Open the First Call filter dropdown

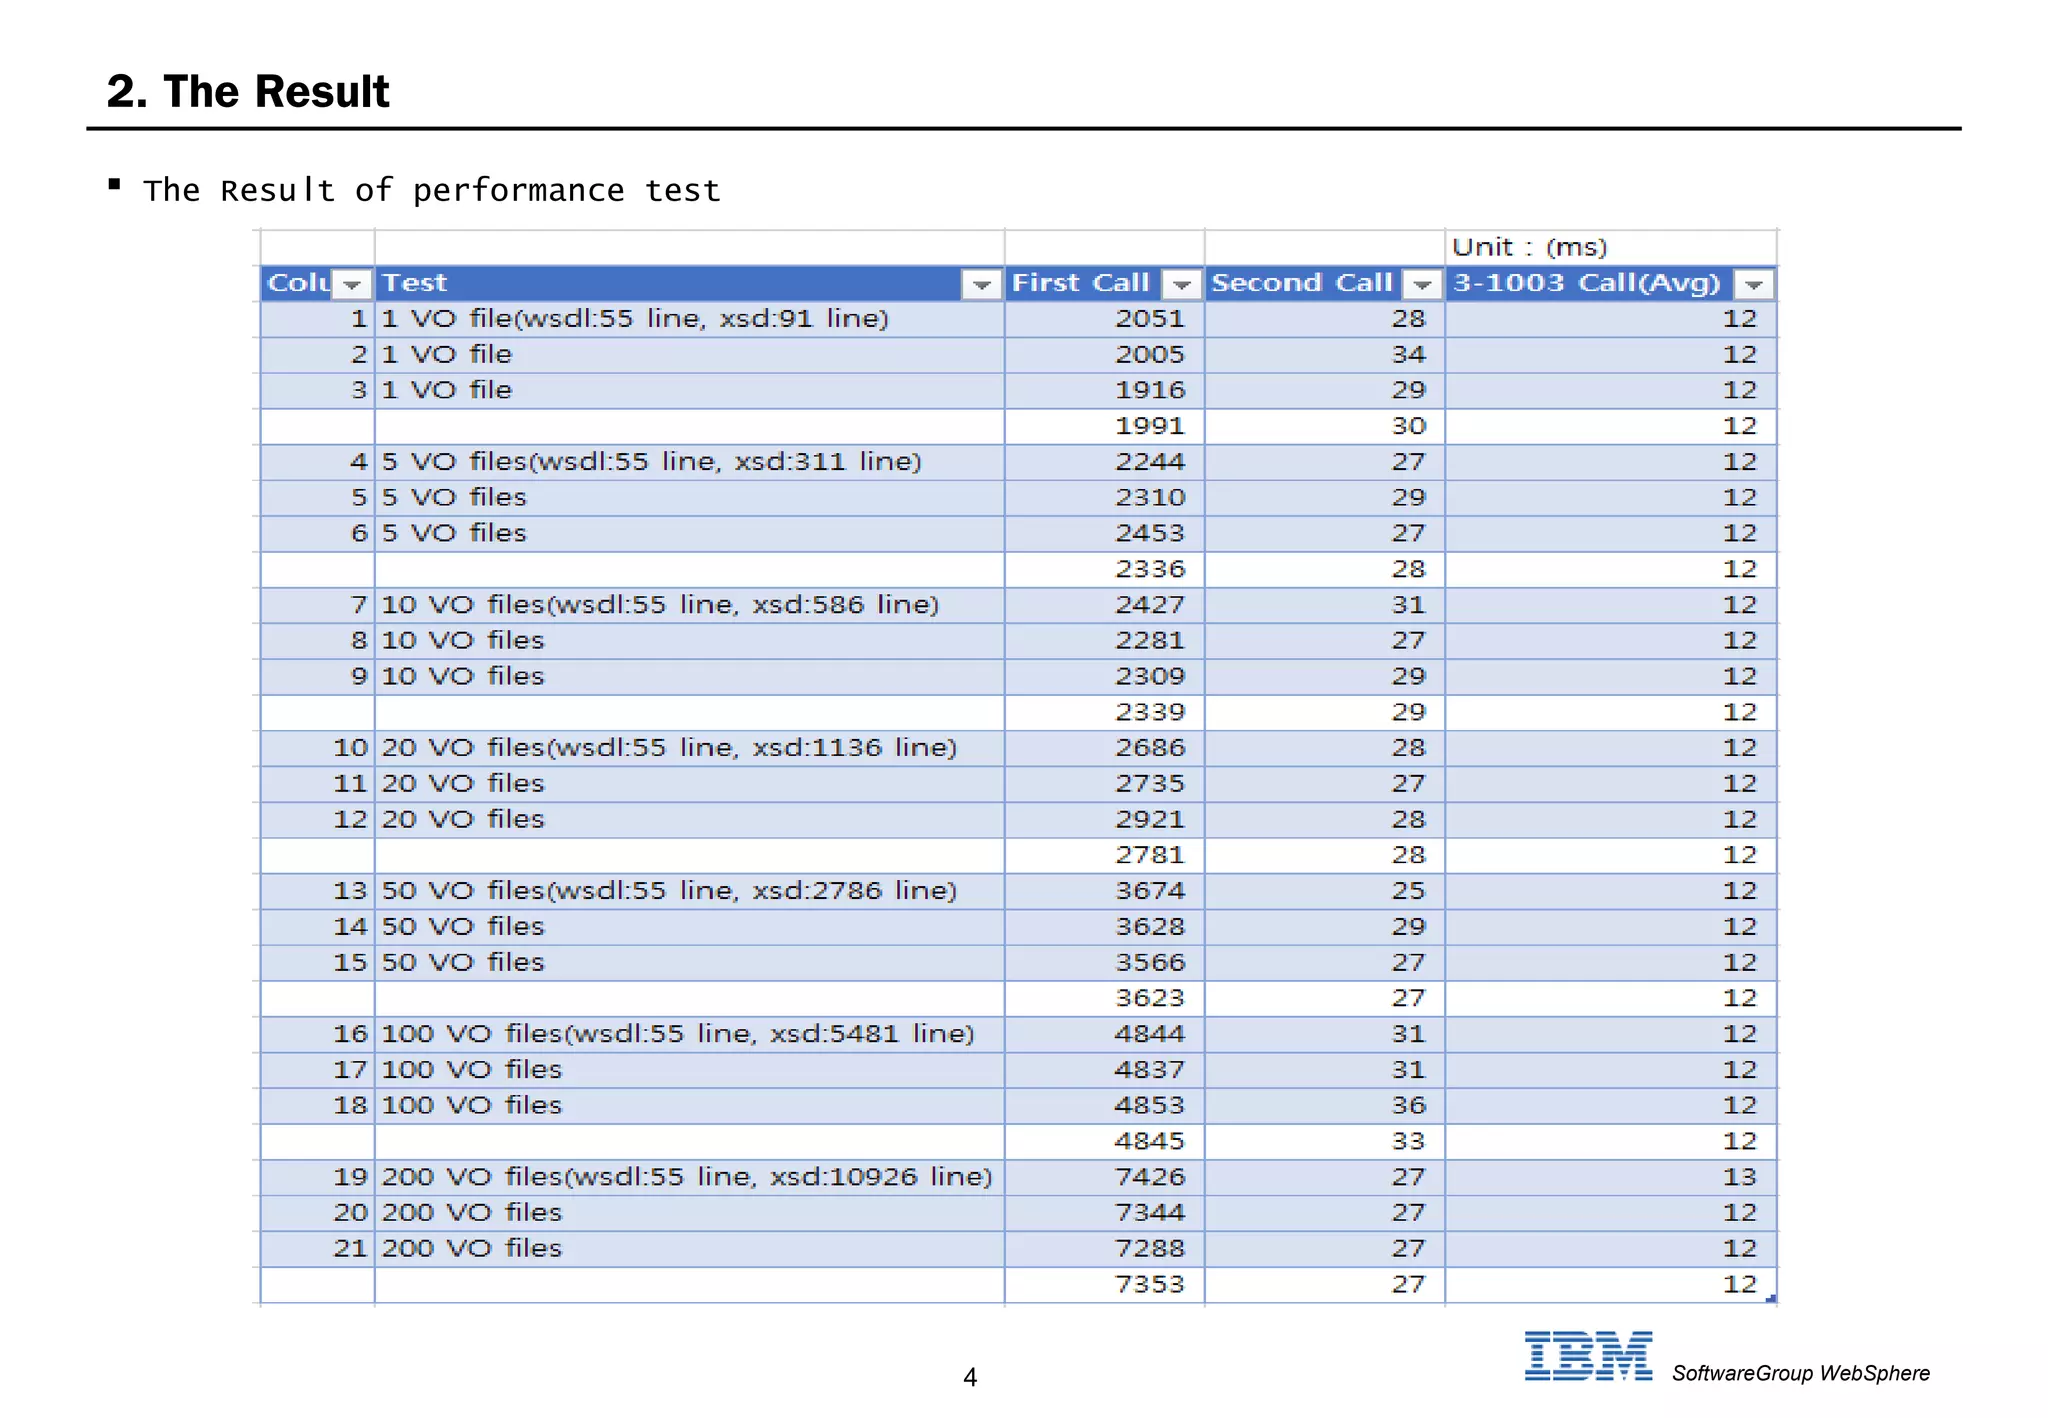click(1181, 285)
